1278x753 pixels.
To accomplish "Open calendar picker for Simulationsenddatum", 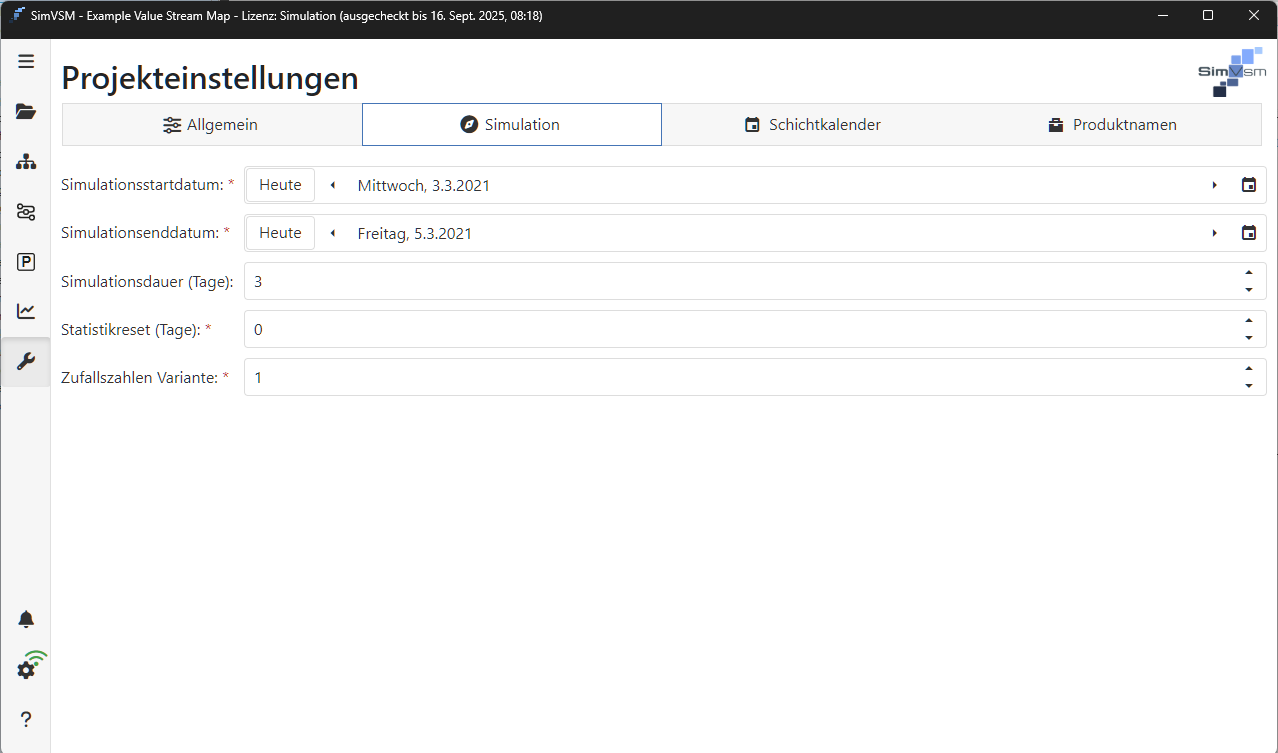I will 1248,233.
